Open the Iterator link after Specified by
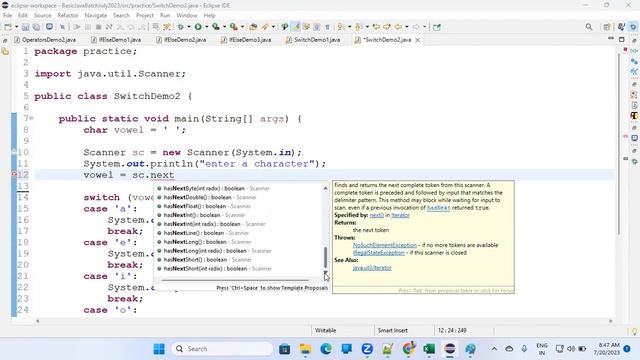 (x=400, y=215)
